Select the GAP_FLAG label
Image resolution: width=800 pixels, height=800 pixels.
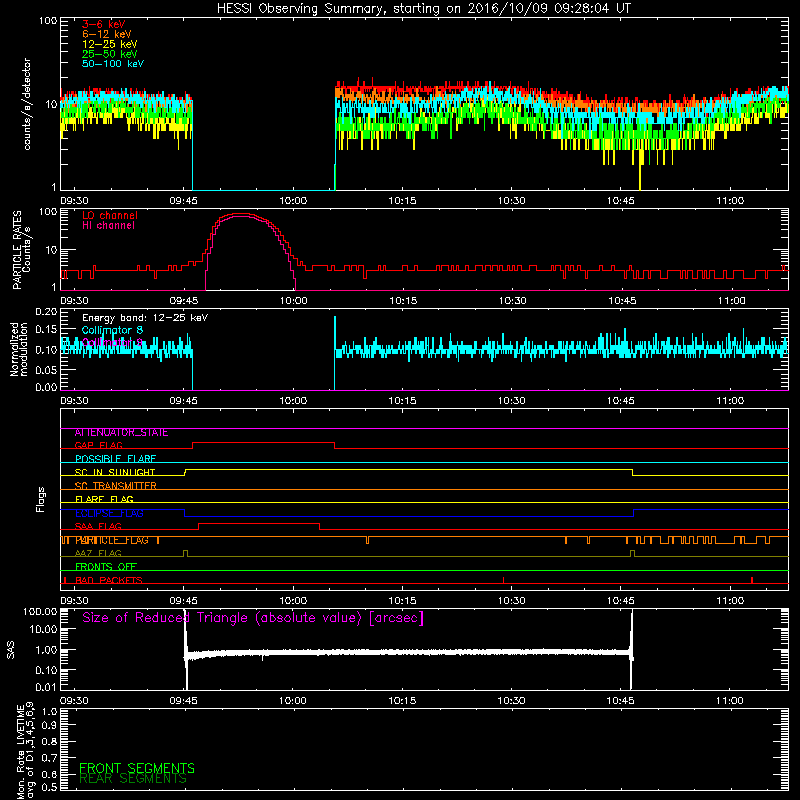click(x=98, y=445)
